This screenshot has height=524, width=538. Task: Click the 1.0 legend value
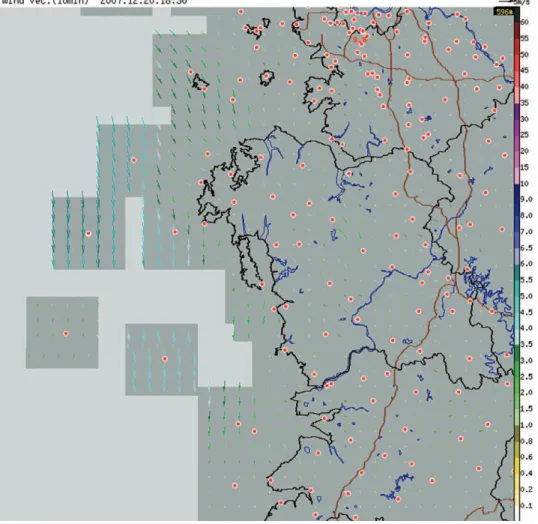tap(526, 425)
